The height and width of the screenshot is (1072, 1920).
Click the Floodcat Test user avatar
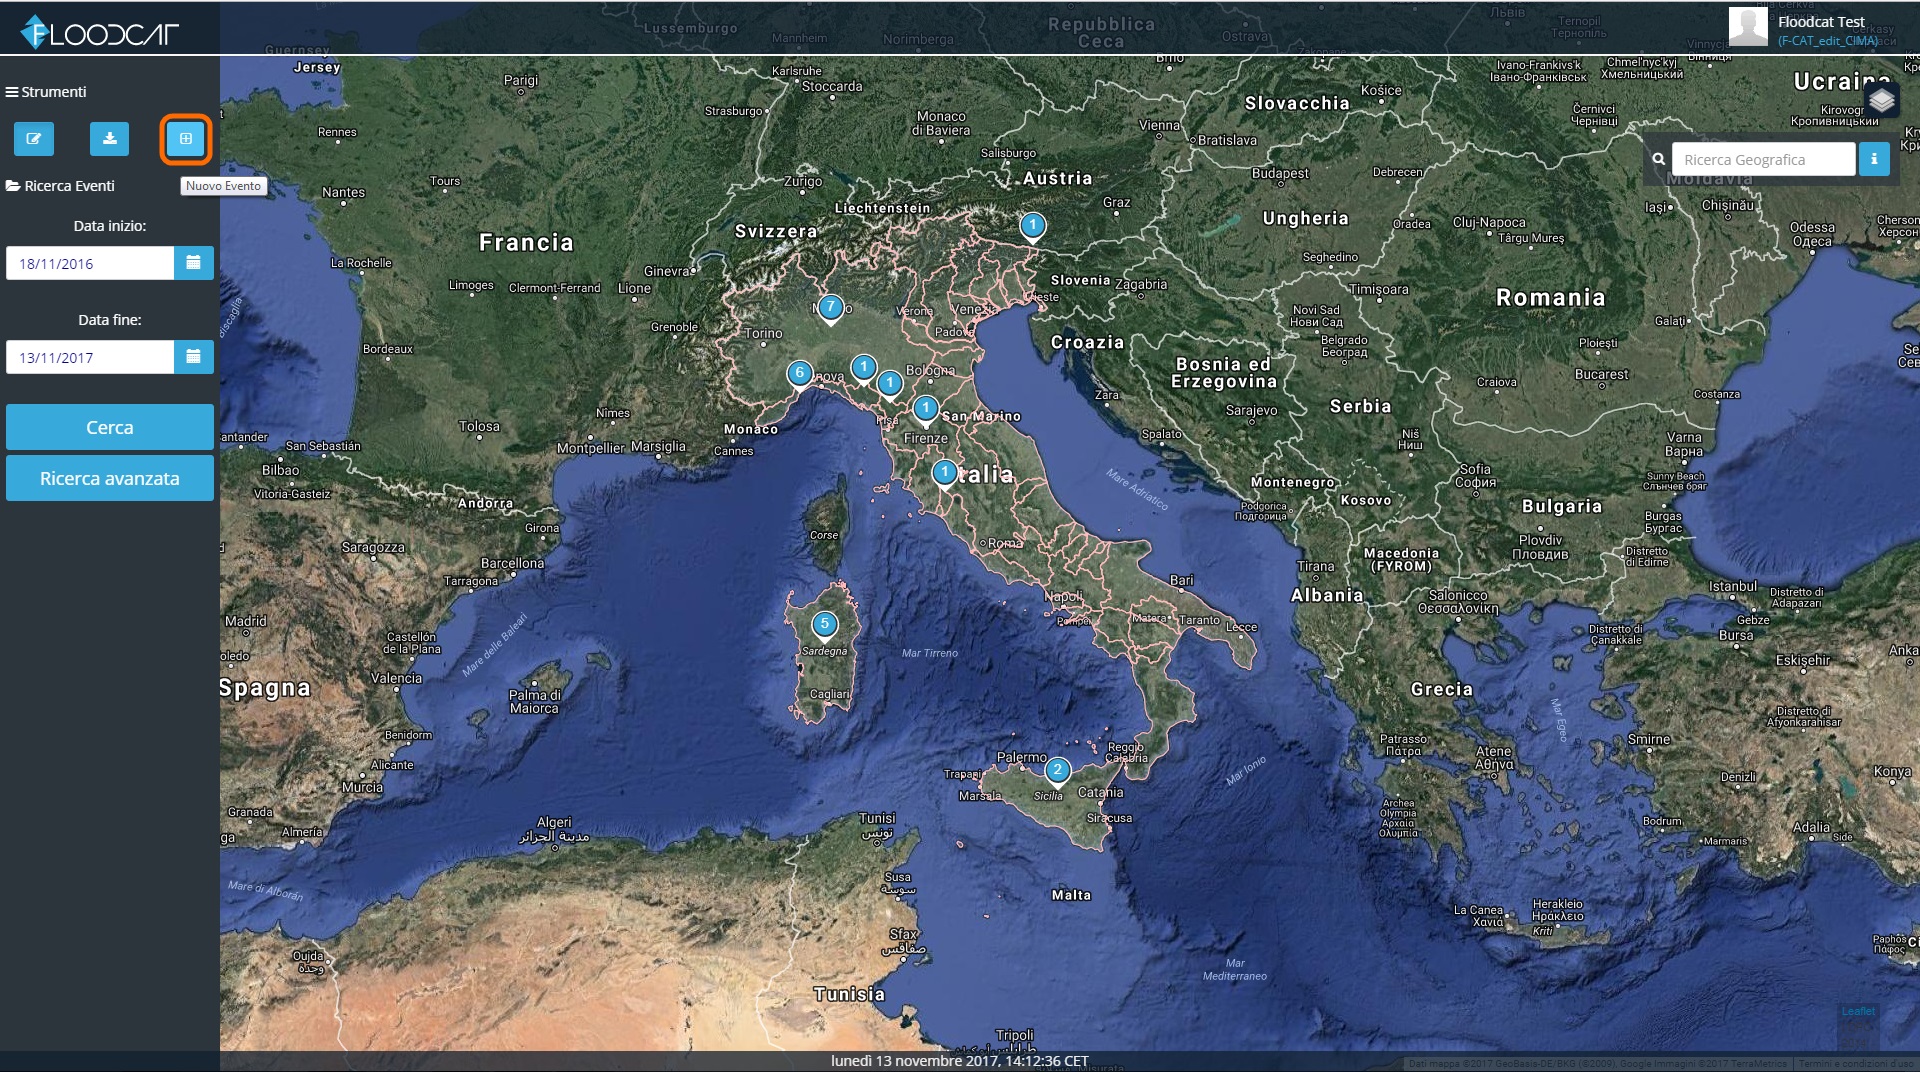[x=1748, y=27]
